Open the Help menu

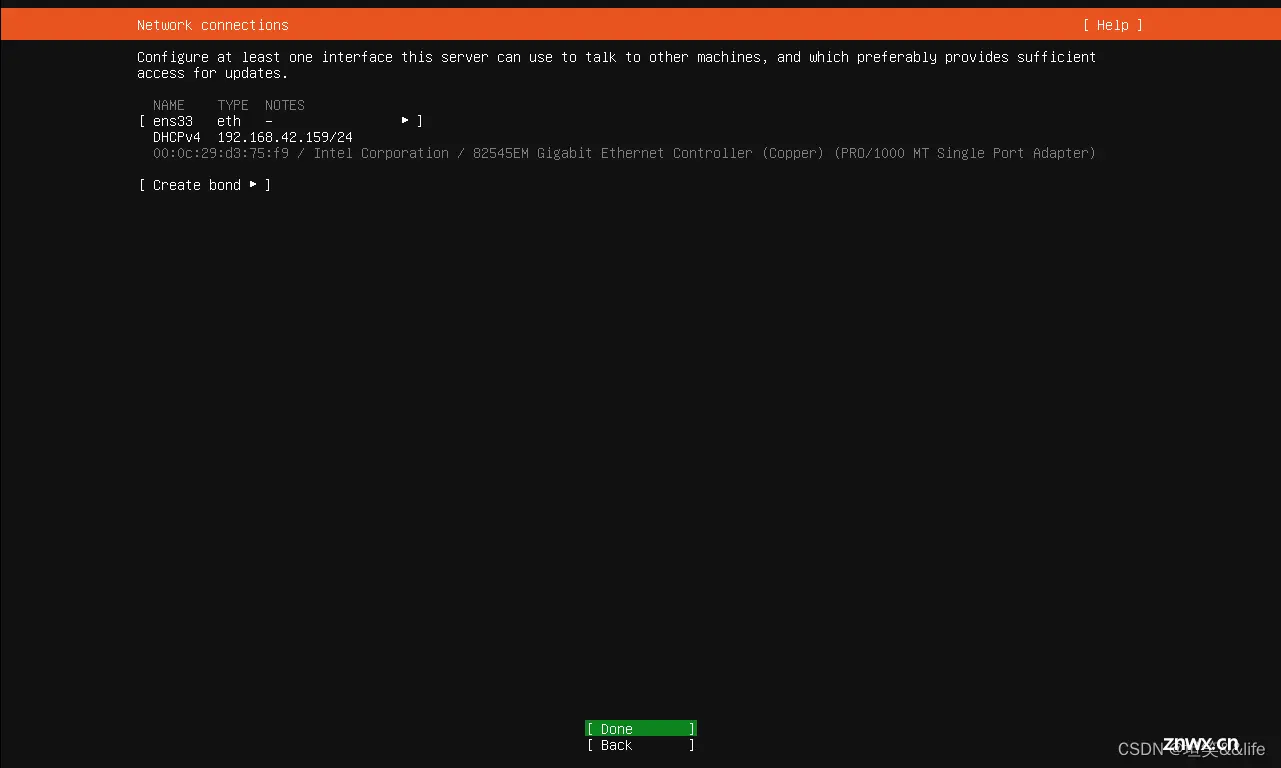[x=1112, y=25]
